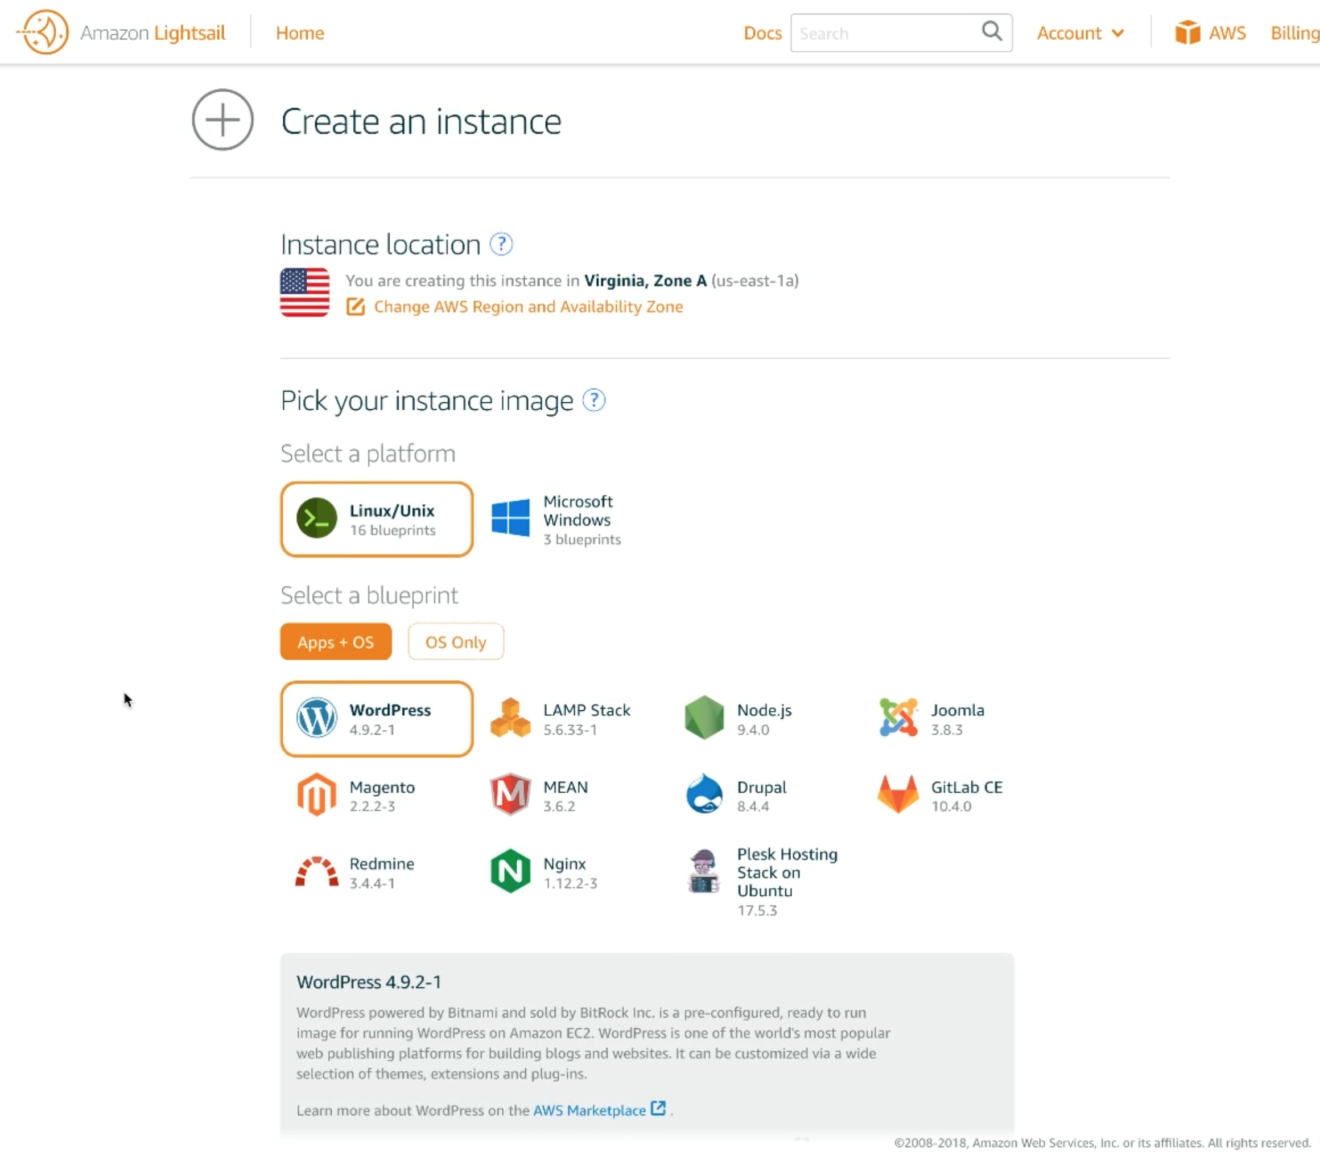This screenshot has width=1320, height=1153.
Task: Open help for Instance location
Action: point(502,244)
